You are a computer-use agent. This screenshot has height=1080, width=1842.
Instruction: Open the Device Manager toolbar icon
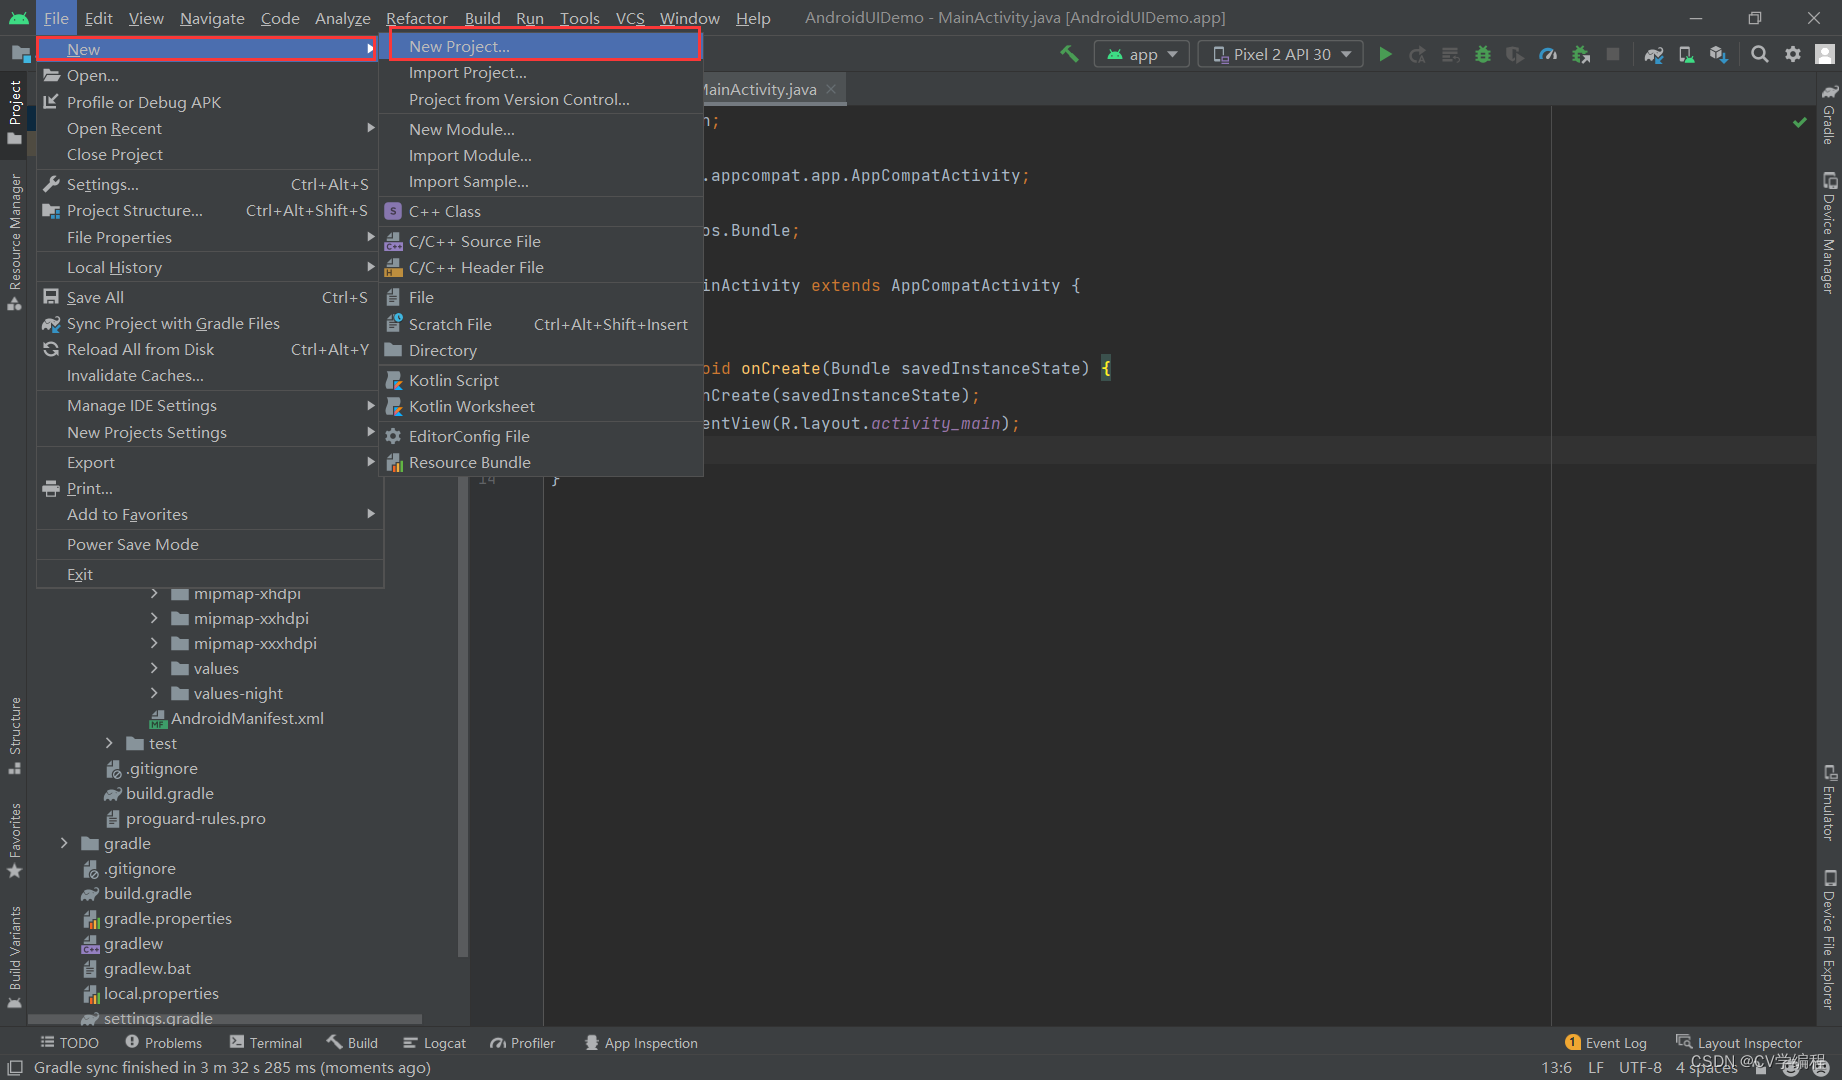(x=1687, y=54)
